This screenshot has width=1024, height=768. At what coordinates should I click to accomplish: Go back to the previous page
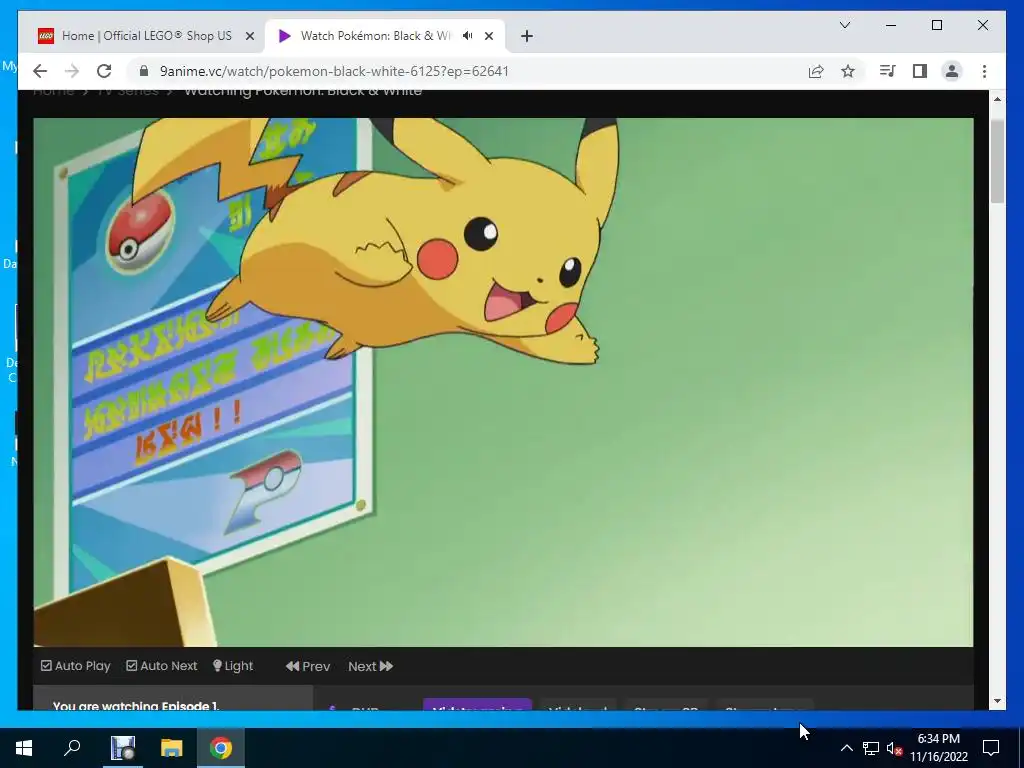pyautogui.click(x=40, y=71)
